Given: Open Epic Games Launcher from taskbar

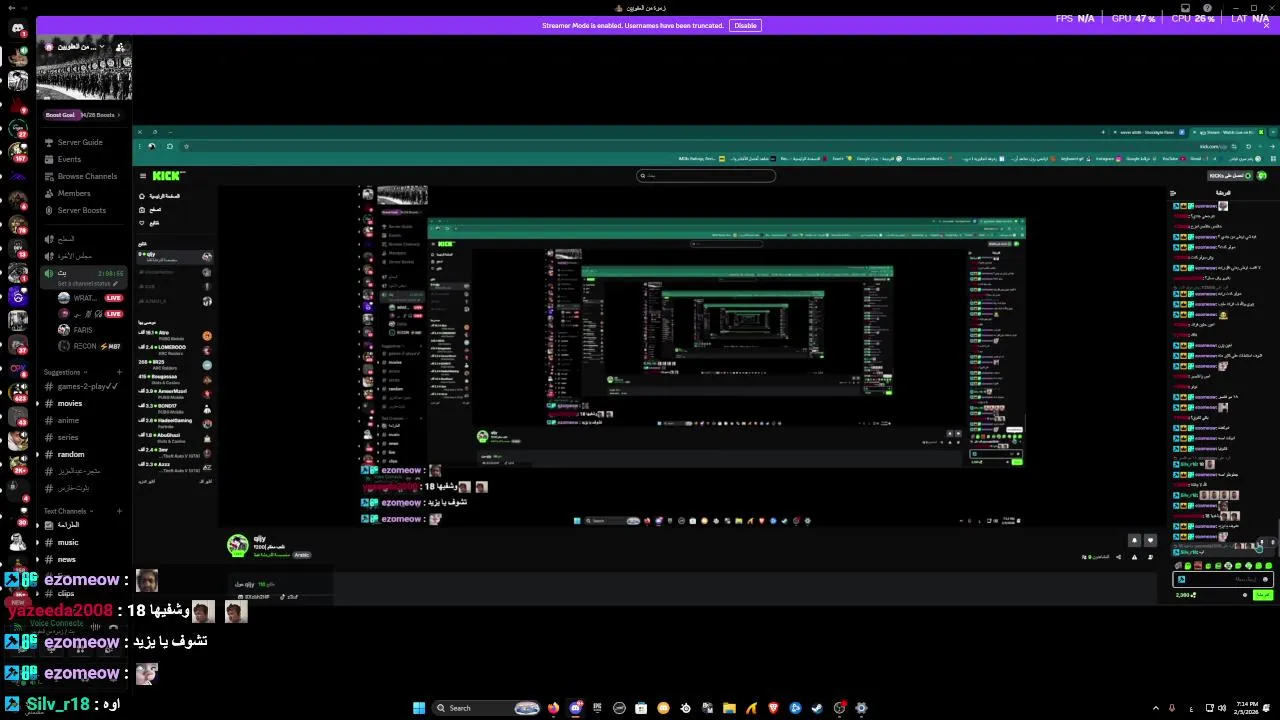Looking at the screenshot, I should click(597, 708).
